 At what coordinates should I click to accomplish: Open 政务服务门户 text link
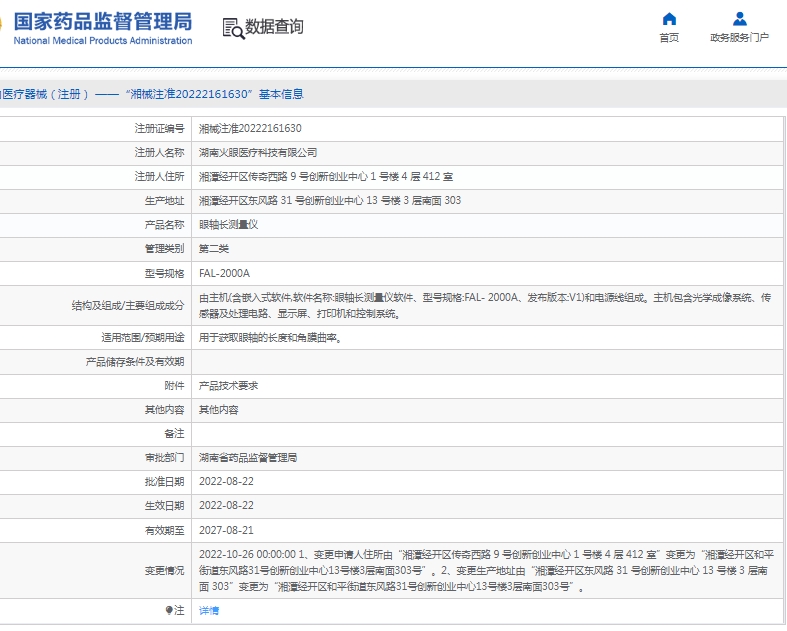(739, 38)
